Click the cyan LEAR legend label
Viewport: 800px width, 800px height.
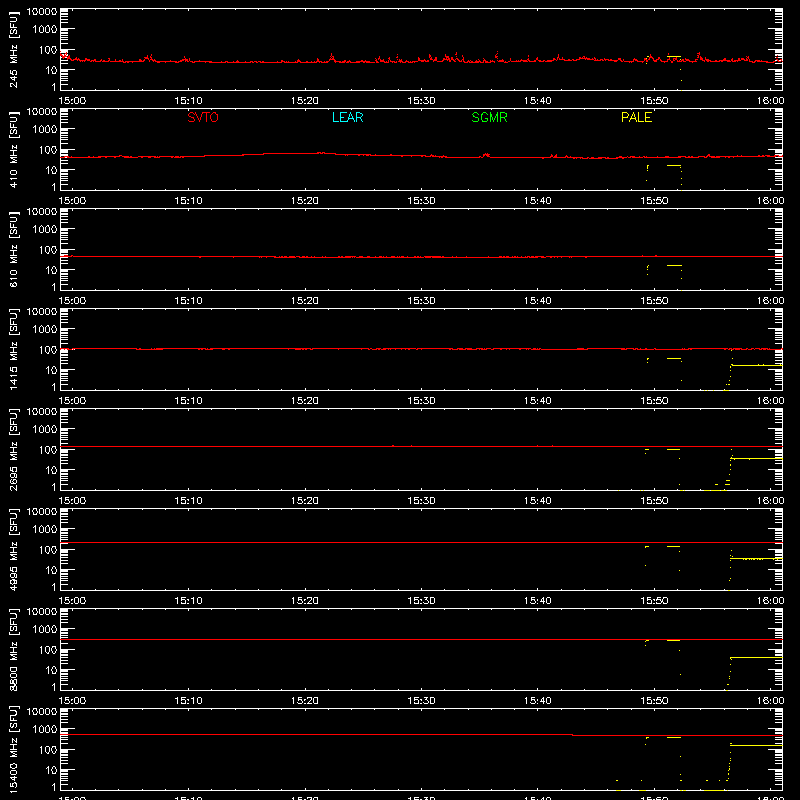(347, 117)
